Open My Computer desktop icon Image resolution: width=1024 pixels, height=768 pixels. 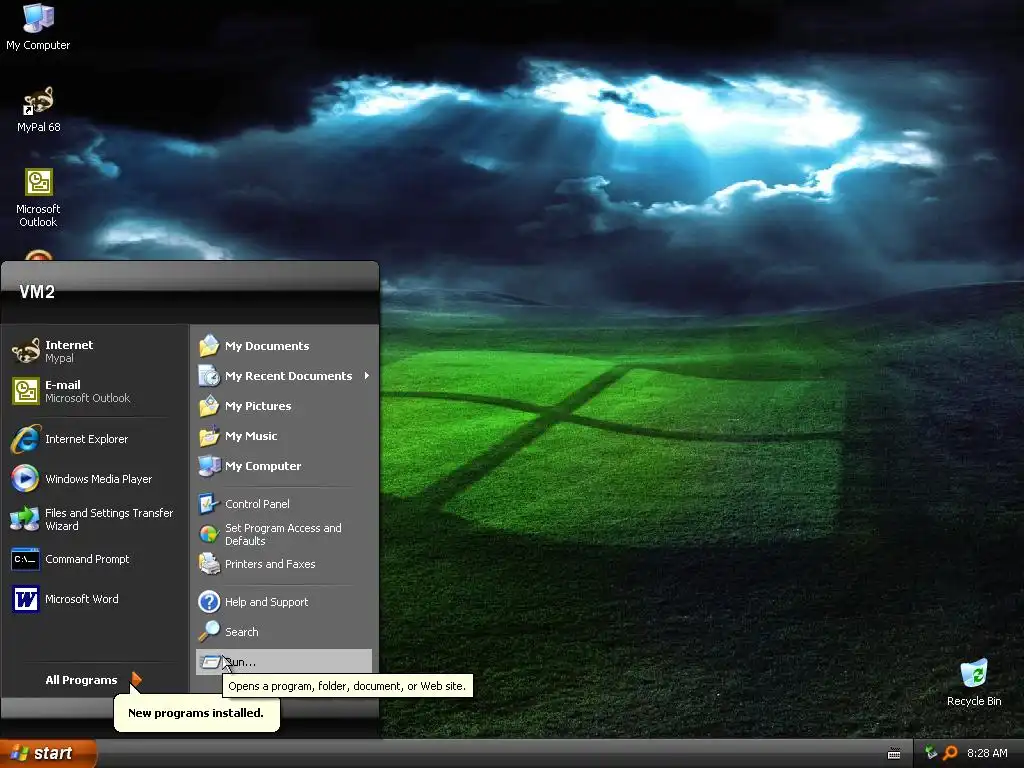coord(38,27)
